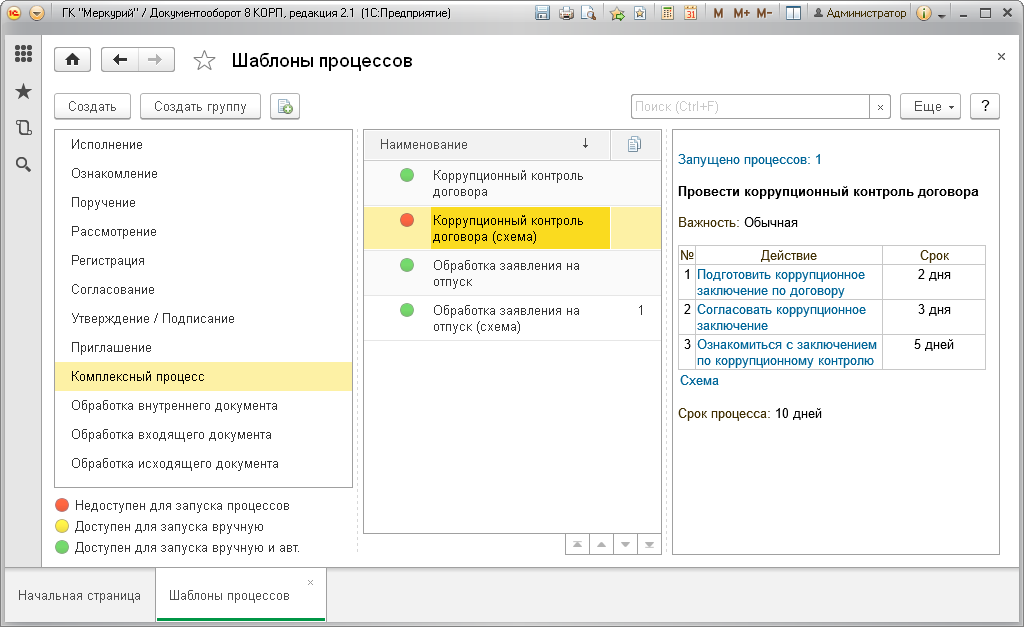Image resolution: width=1024 pixels, height=627 pixels.
Task: Switch to the Начальная страница tab
Action: (x=80, y=596)
